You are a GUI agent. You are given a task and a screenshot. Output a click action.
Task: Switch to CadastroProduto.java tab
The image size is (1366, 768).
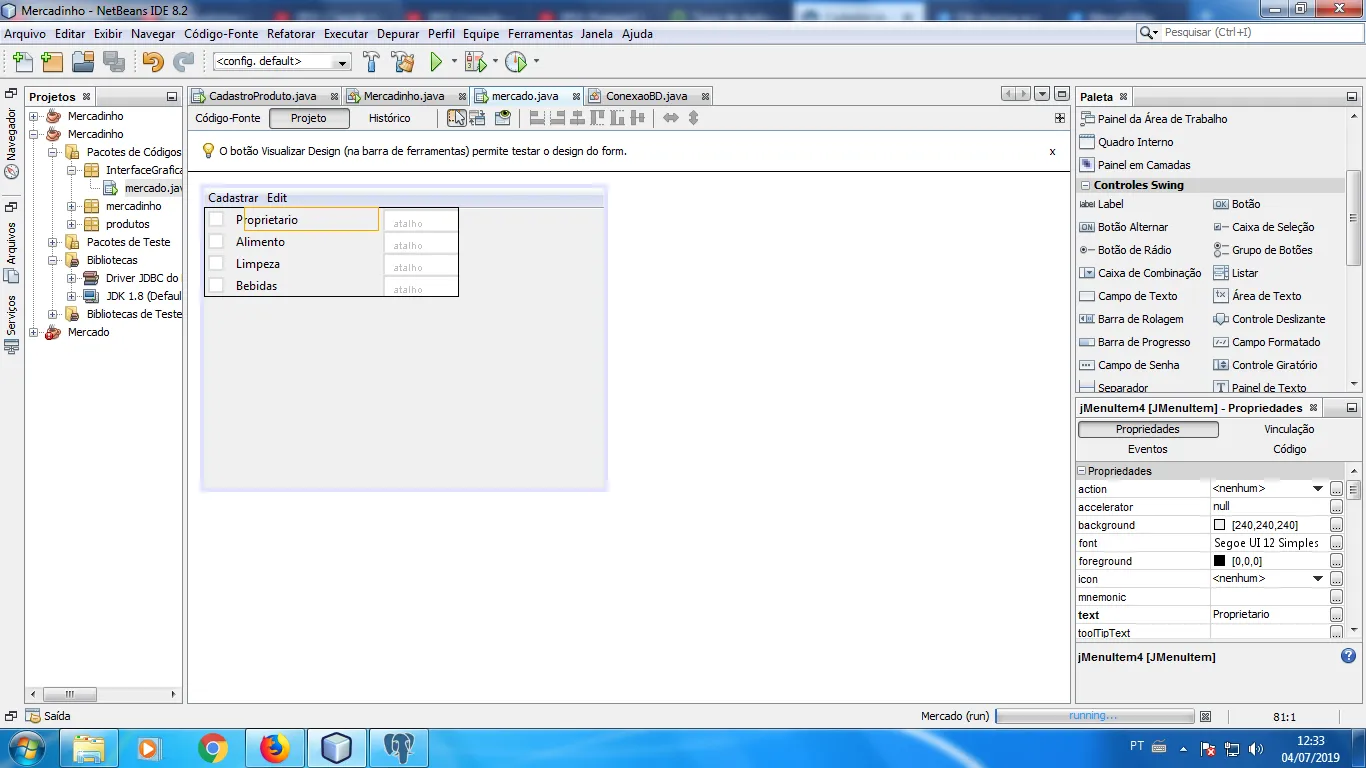pos(262,96)
